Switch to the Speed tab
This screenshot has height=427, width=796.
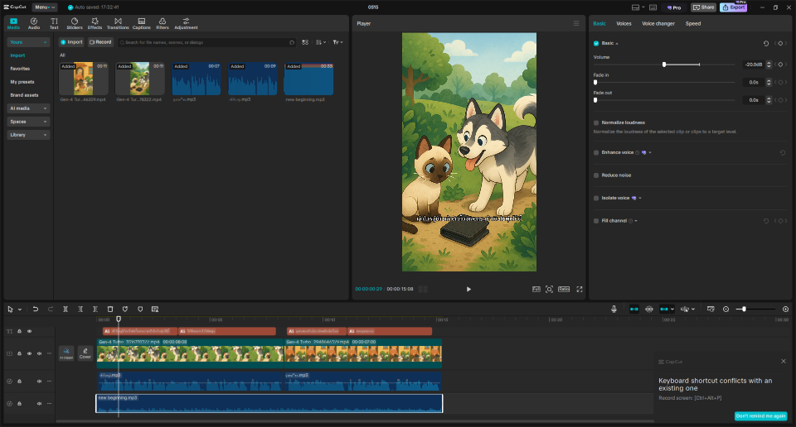point(693,23)
